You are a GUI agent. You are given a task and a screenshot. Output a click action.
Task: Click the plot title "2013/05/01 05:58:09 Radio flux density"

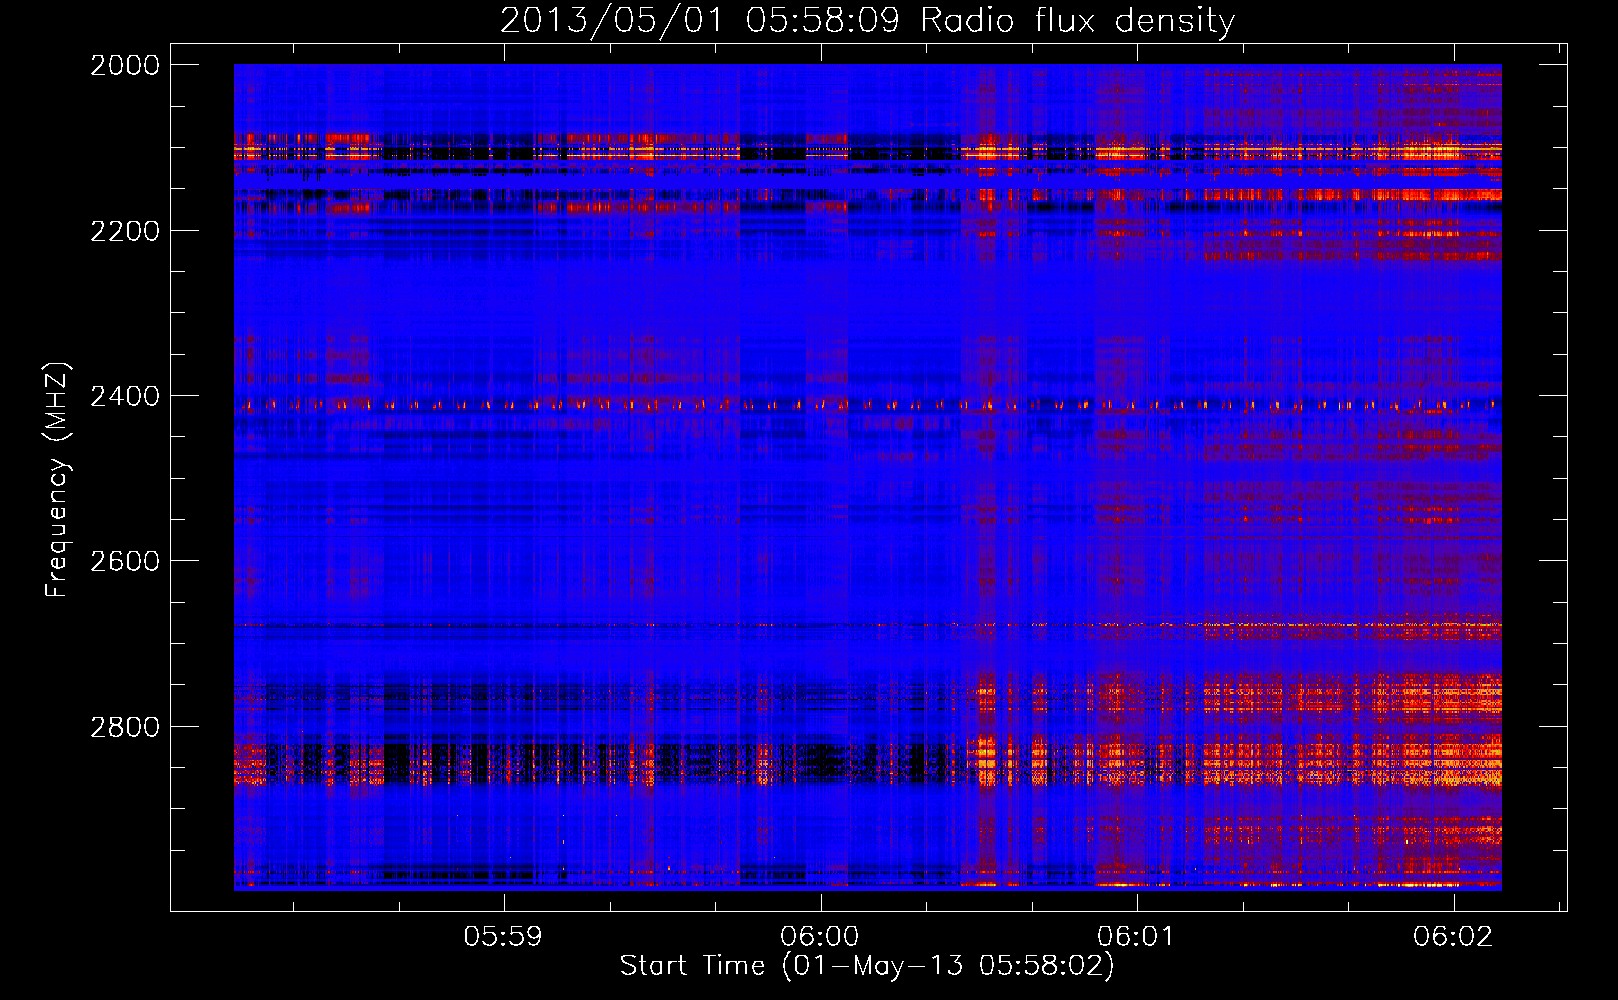[867, 21]
